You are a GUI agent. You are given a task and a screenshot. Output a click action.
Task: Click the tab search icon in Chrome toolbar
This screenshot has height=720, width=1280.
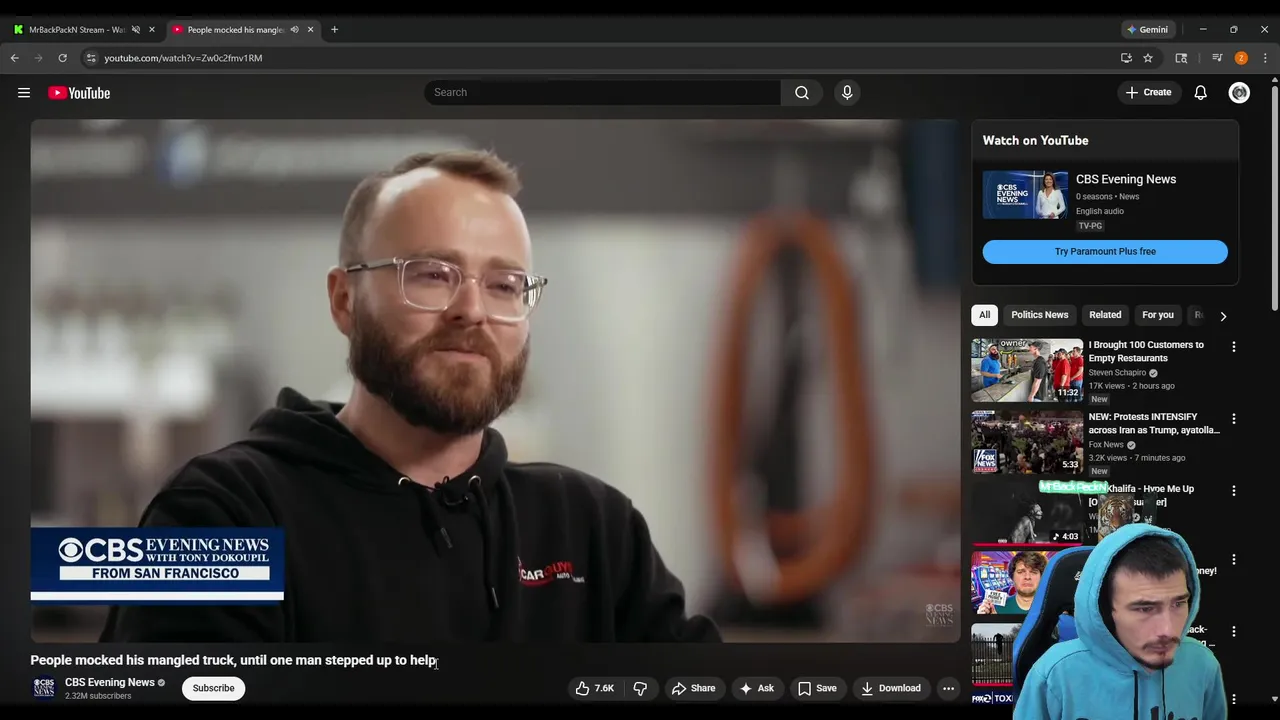click(x=1181, y=58)
